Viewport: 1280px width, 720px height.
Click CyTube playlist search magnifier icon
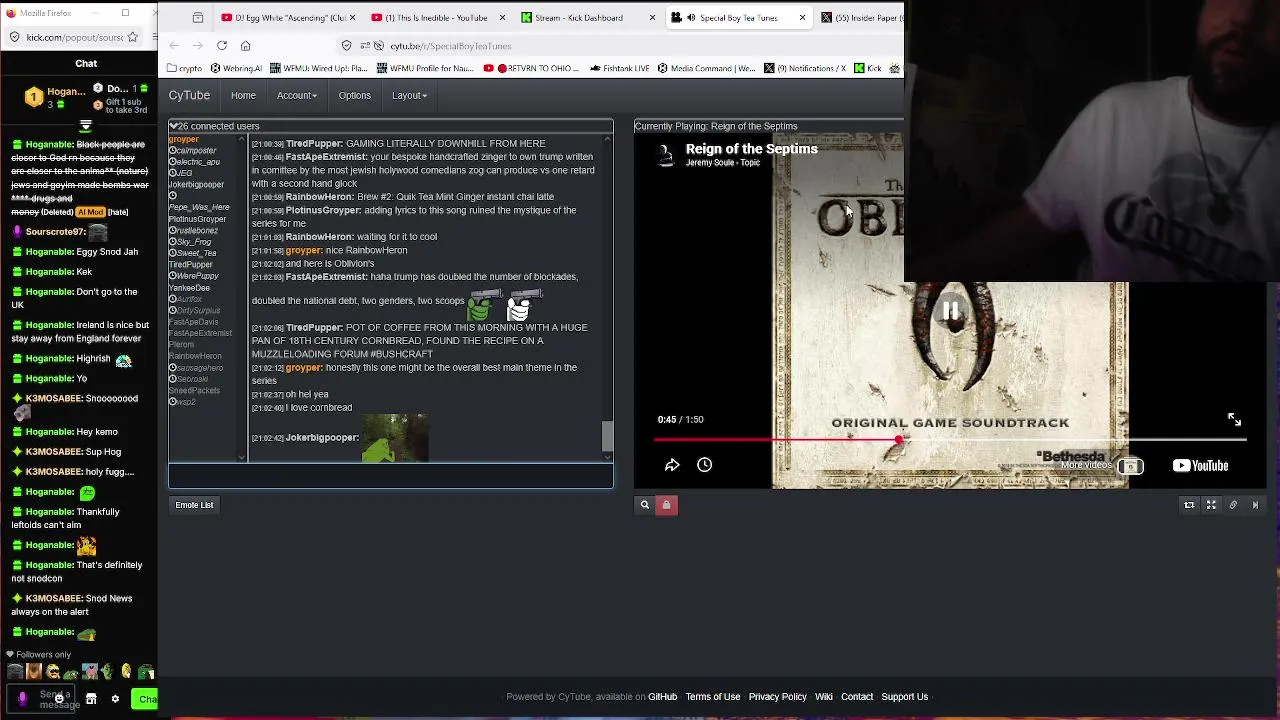click(x=645, y=505)
